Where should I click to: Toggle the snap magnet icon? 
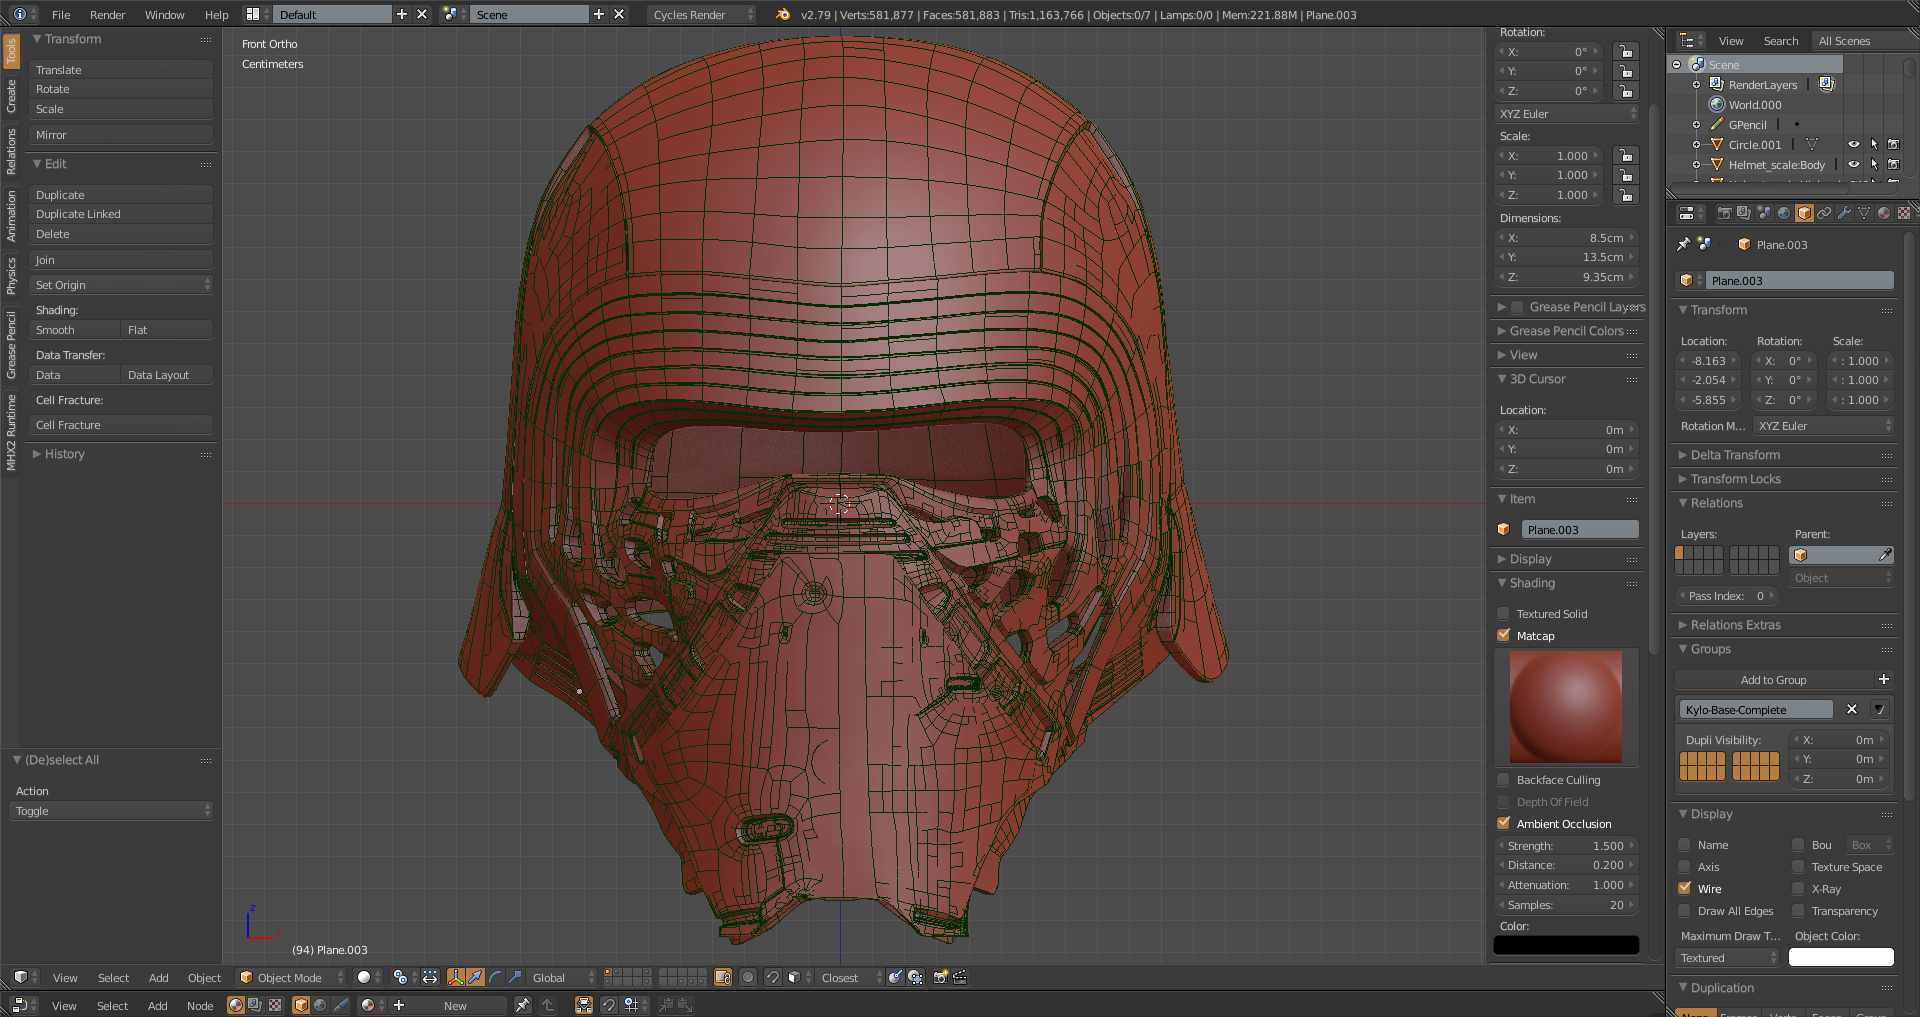click(772, 977)
